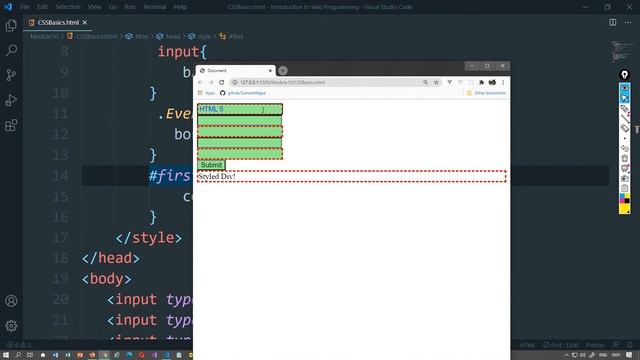Select the CSSBasics.html editor tab

[58, 22]
